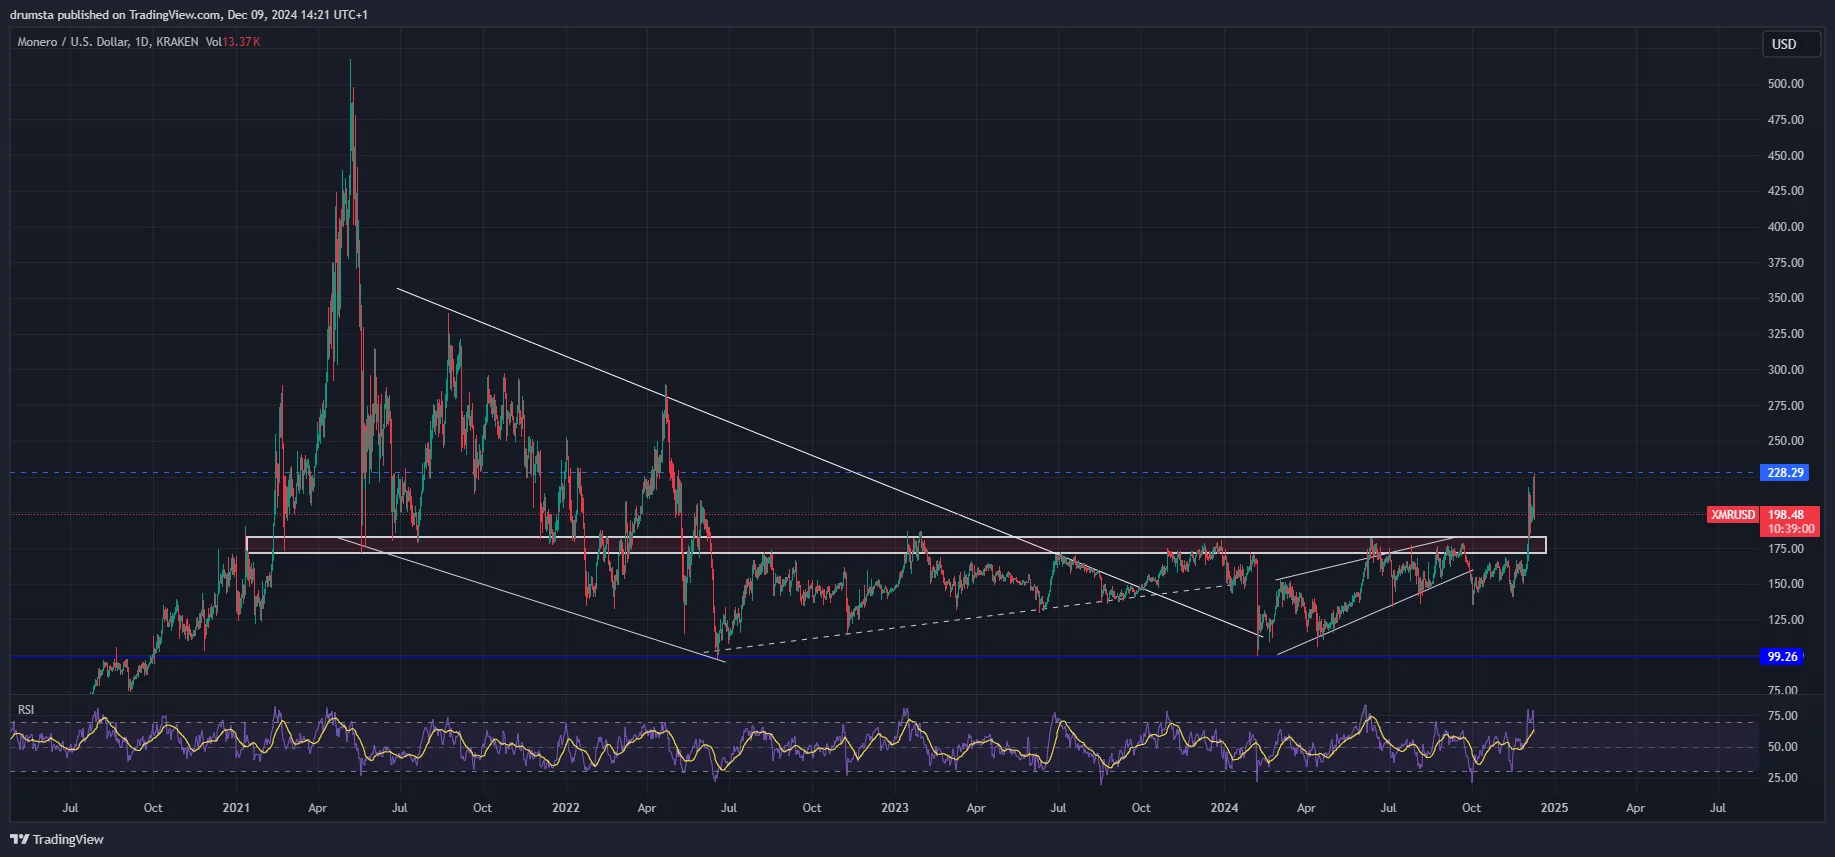Viewport: 1835px width, 857px height.
Task: Click the red XMRUSD symbol tag
Action: point(1732,515)
